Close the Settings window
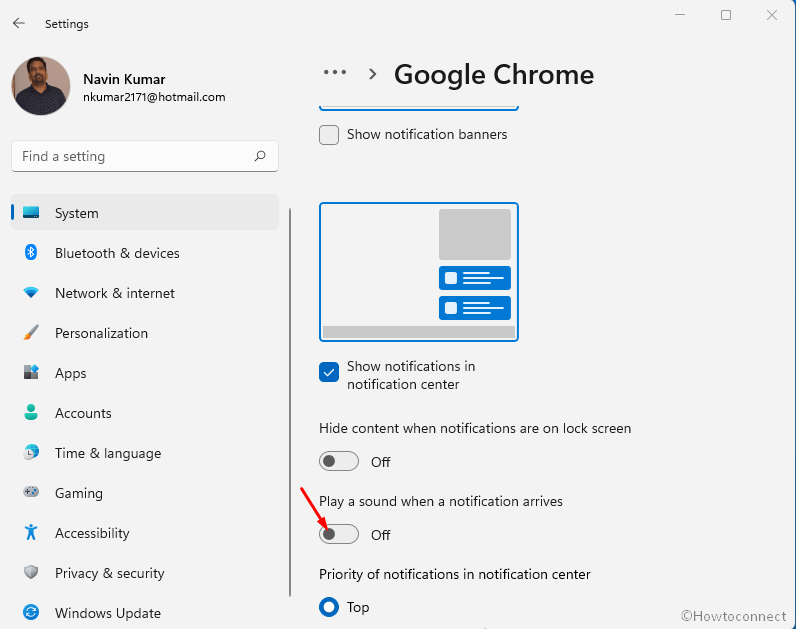796x629 pixels. (x=772, y=15)
